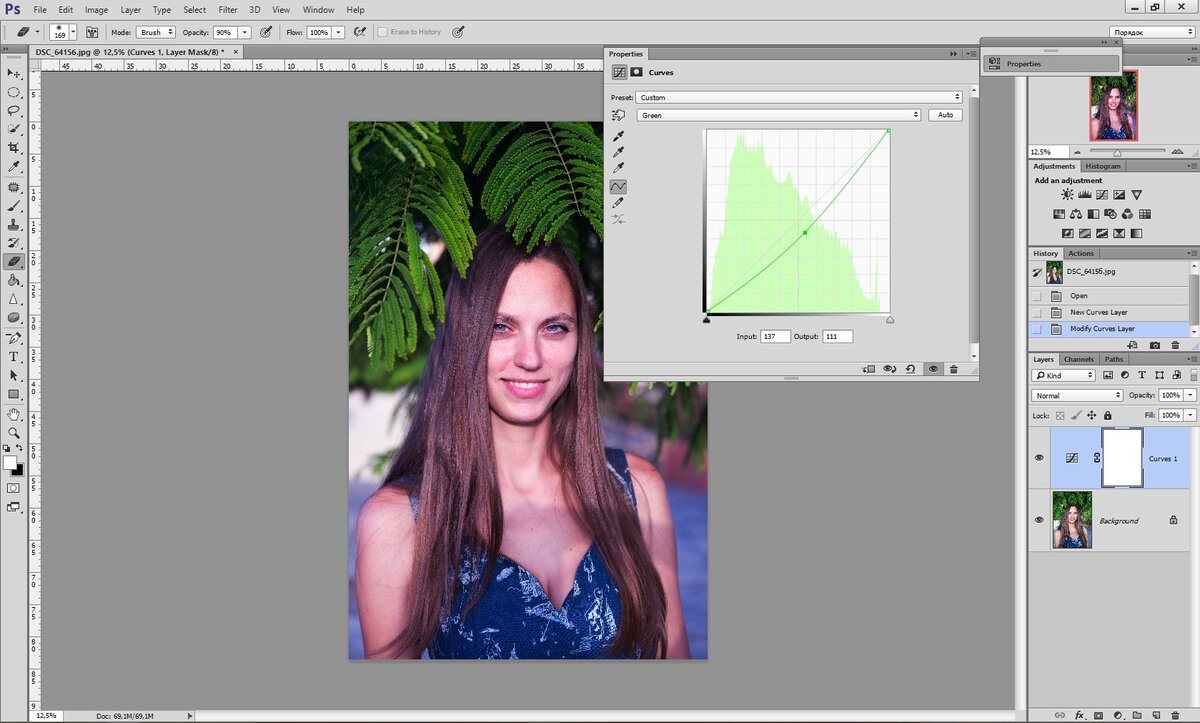Delete the Curves adjustment via trash icon

(x=953, y=368)
